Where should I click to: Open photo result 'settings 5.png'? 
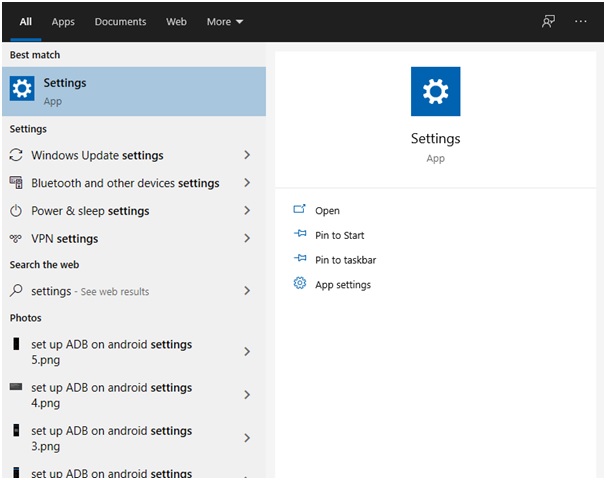(111, 351)
